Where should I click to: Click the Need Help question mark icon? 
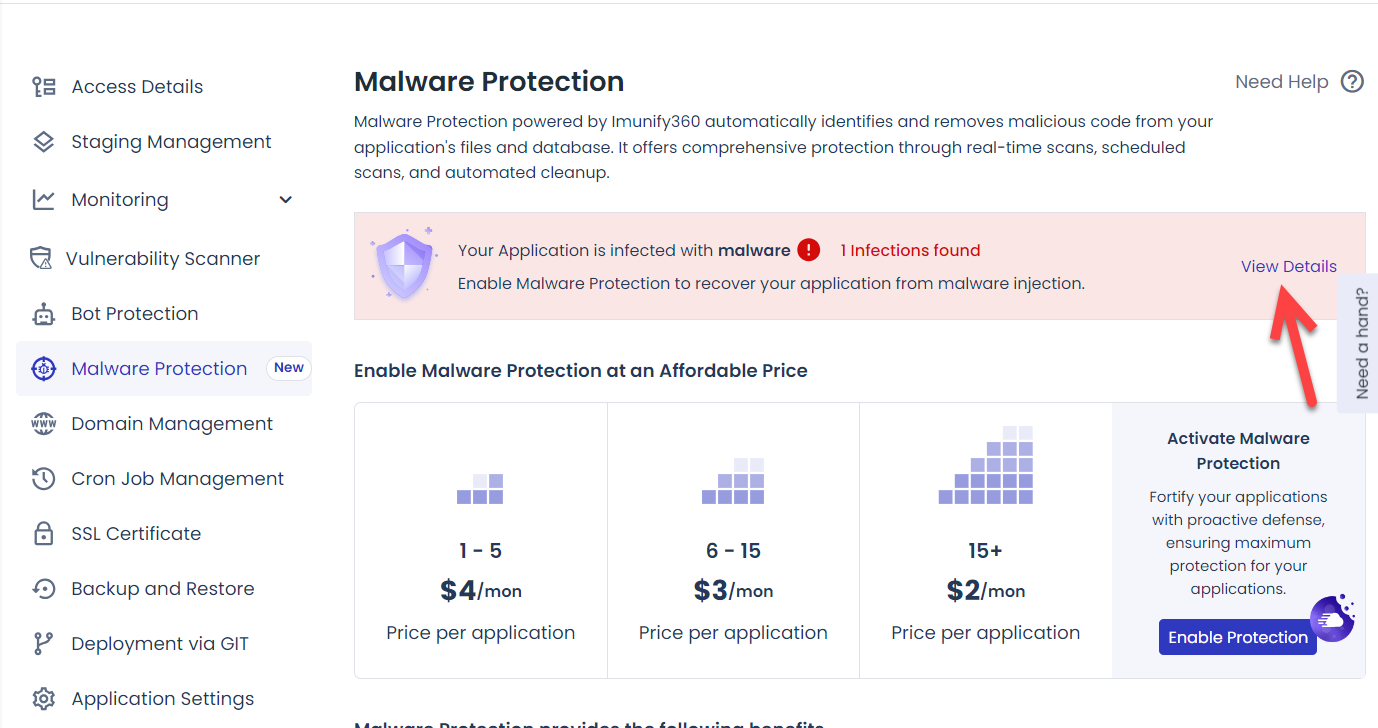(1352, 82)
